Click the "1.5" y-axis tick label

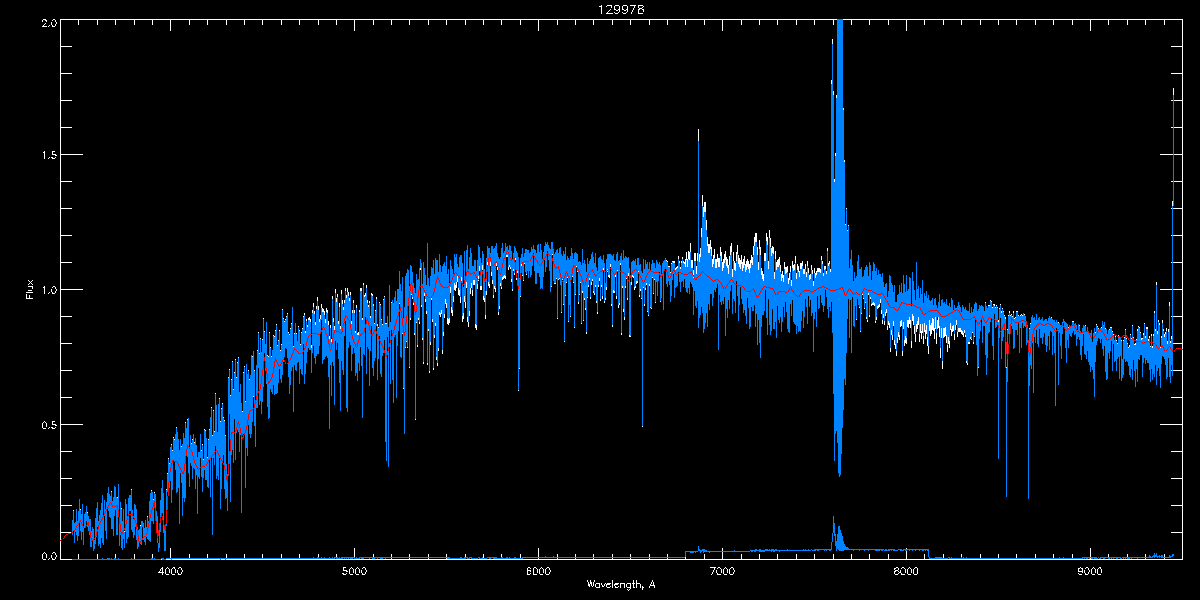pos(48,156)
